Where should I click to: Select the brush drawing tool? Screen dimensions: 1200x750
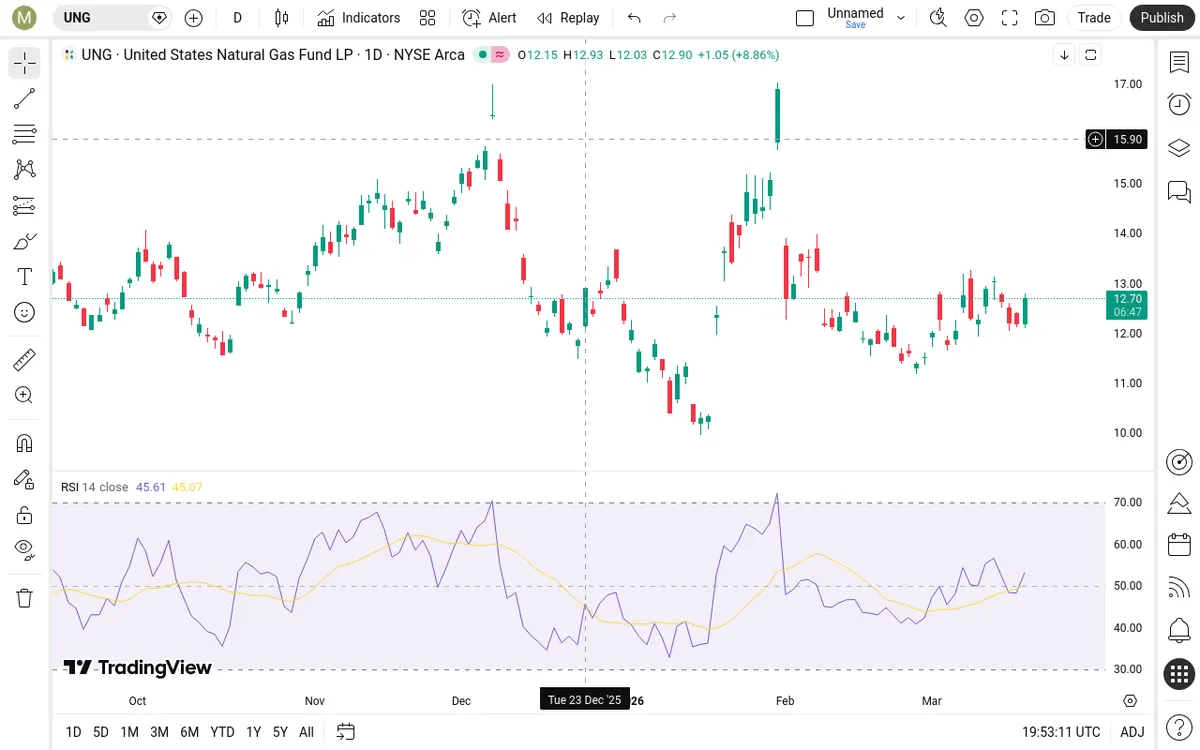(x=25, y=241)
